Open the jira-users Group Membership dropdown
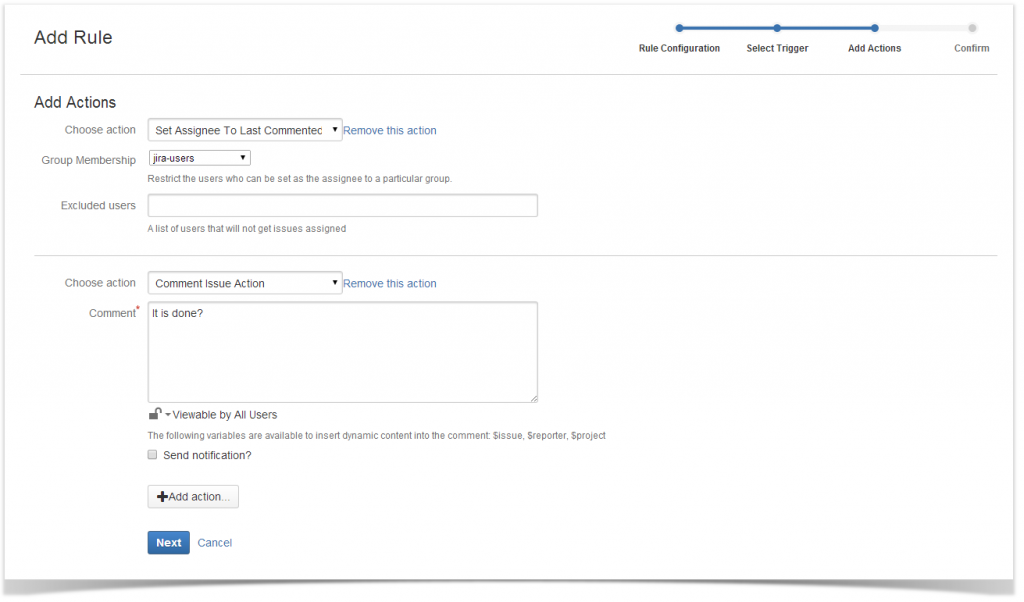 [199, 157]
